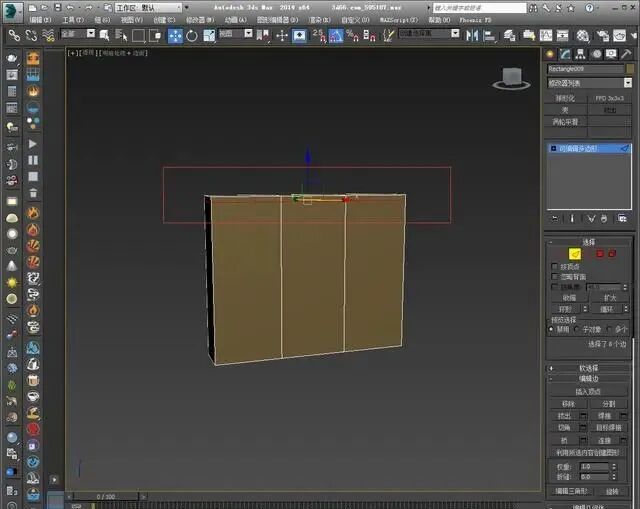The height and width of the screenshot is (509, 640).
Task: Click the Configure Modifier Sets icon
Action: [622, 219]
